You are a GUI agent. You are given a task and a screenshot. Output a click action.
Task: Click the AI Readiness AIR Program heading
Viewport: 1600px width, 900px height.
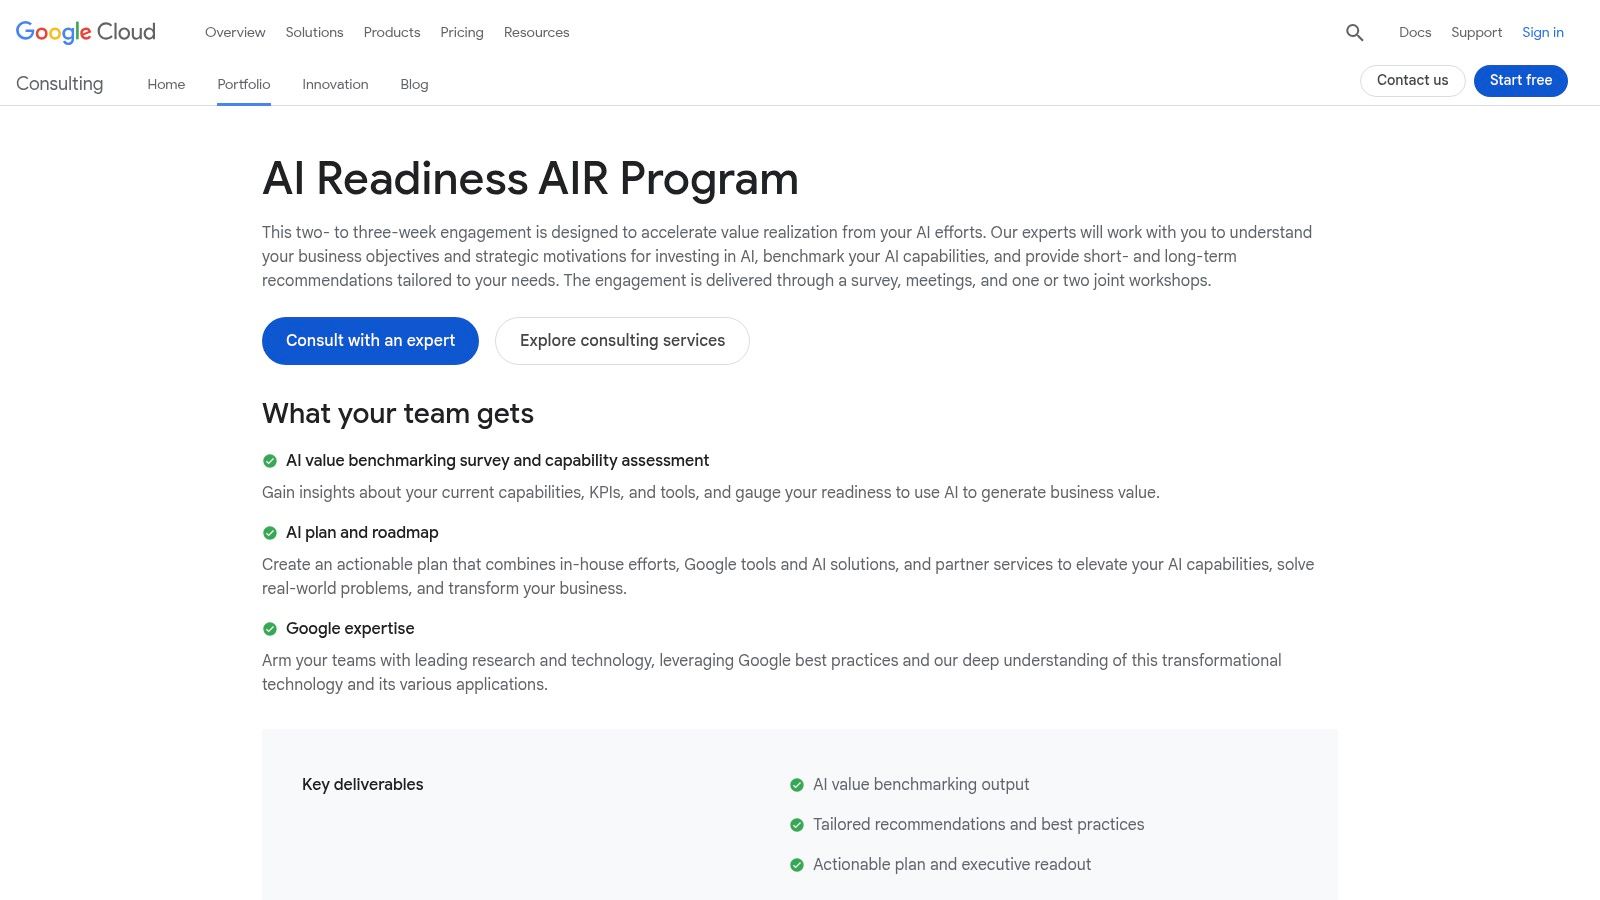530,179
